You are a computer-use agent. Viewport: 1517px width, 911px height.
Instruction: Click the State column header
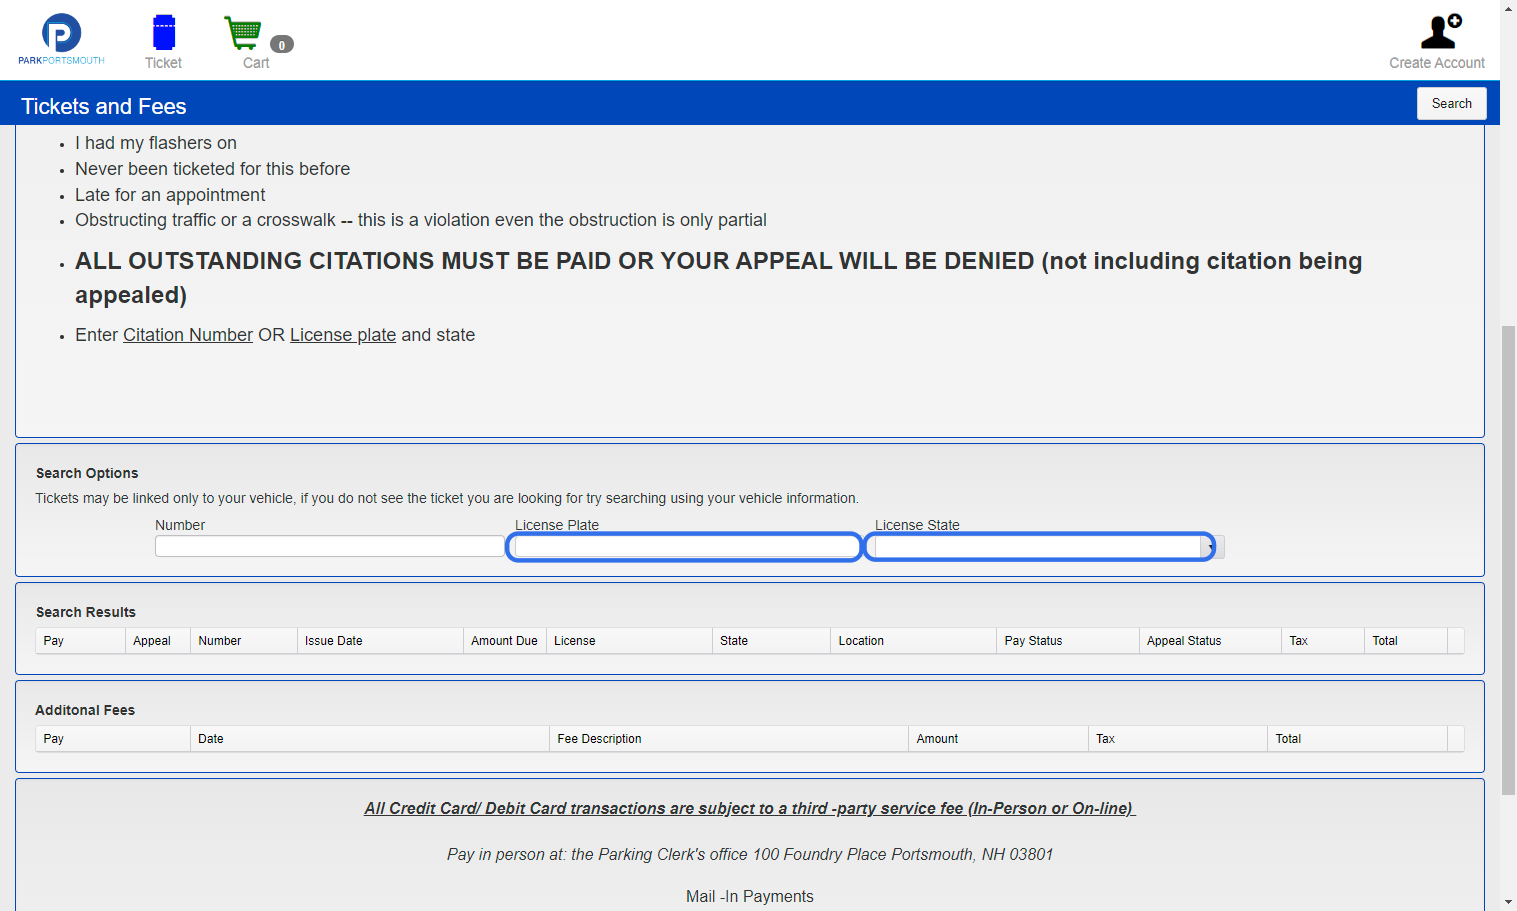(771, 641)
